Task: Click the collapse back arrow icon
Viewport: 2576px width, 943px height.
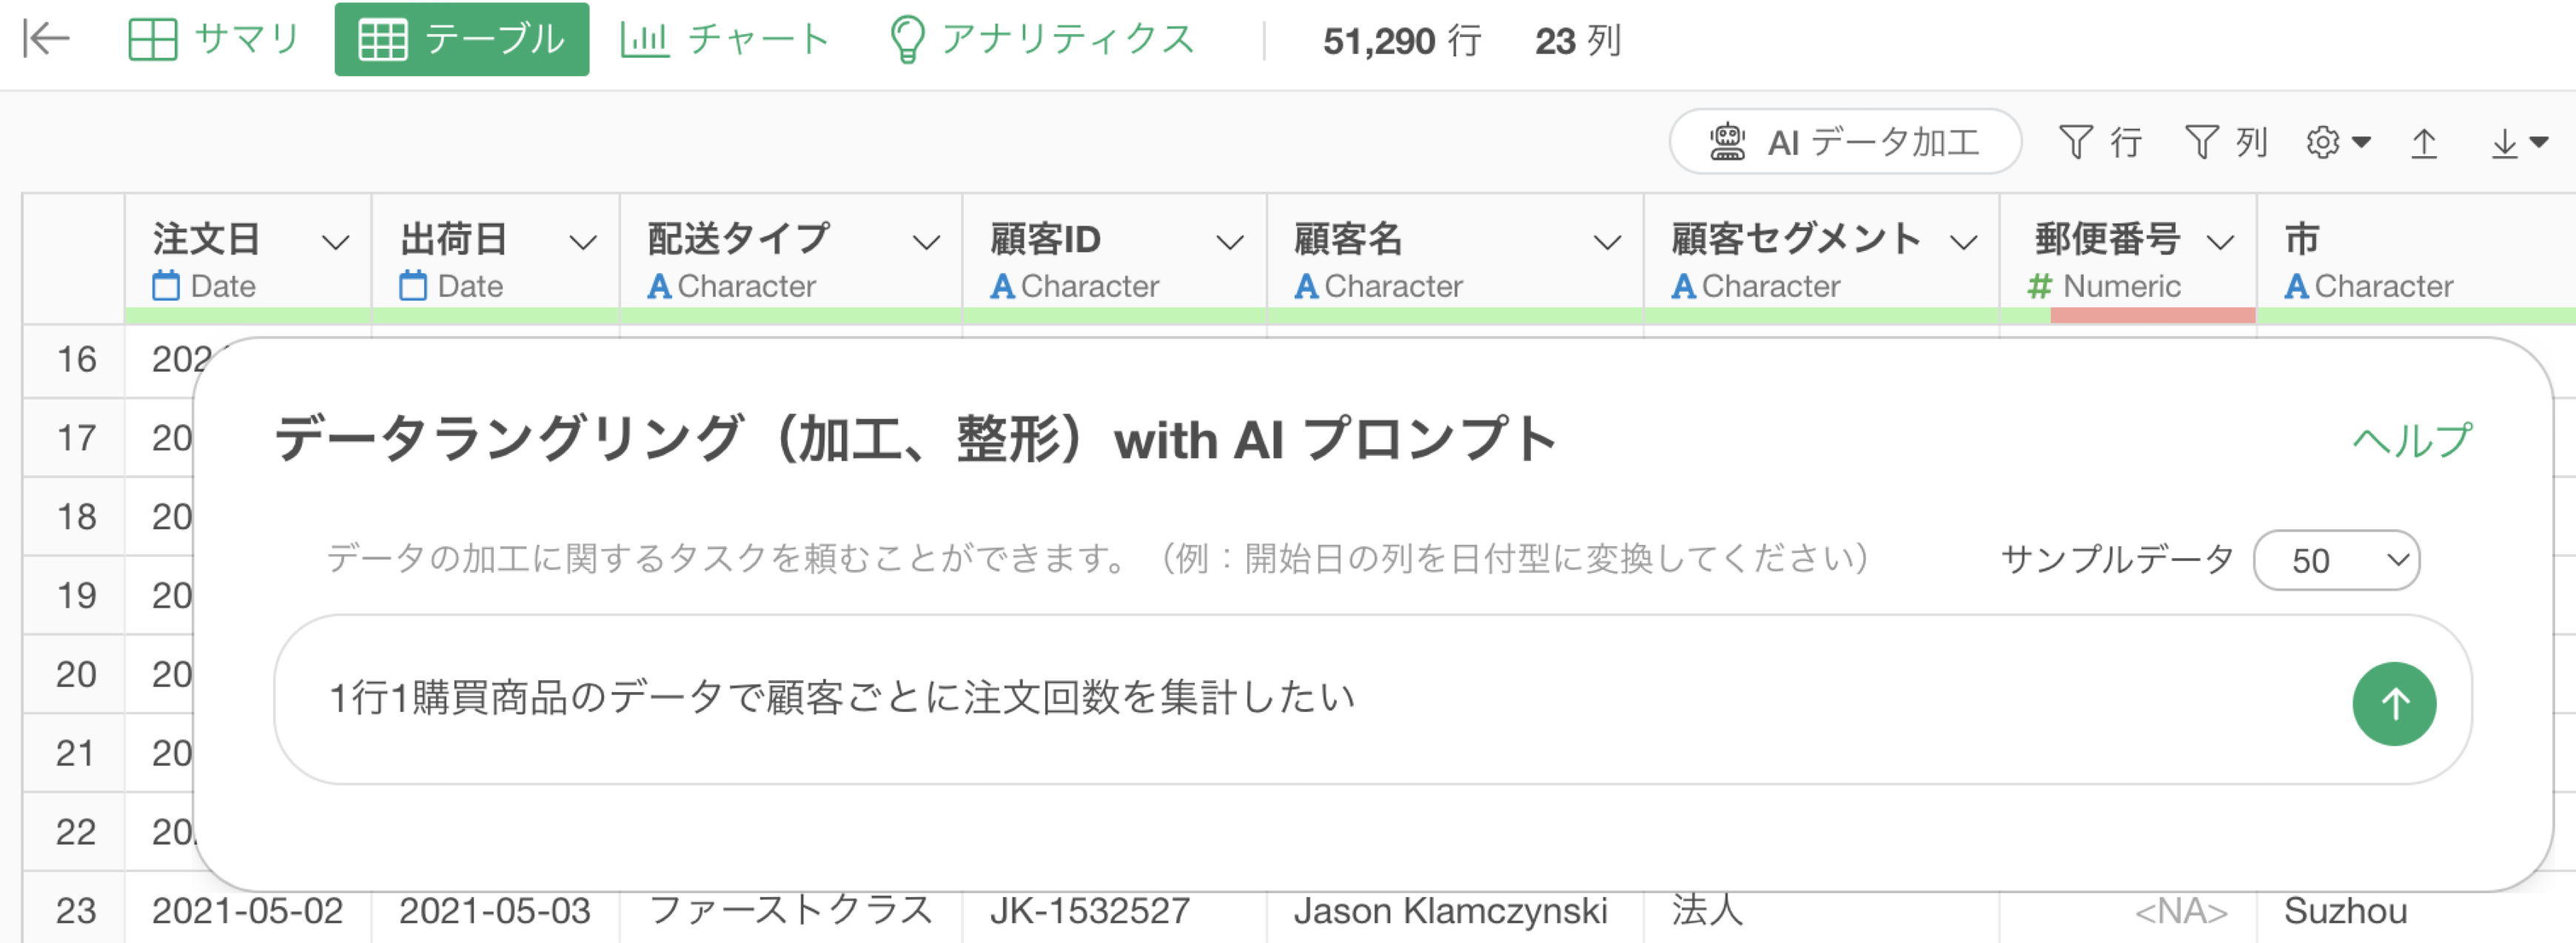Action: coord(46,39)
